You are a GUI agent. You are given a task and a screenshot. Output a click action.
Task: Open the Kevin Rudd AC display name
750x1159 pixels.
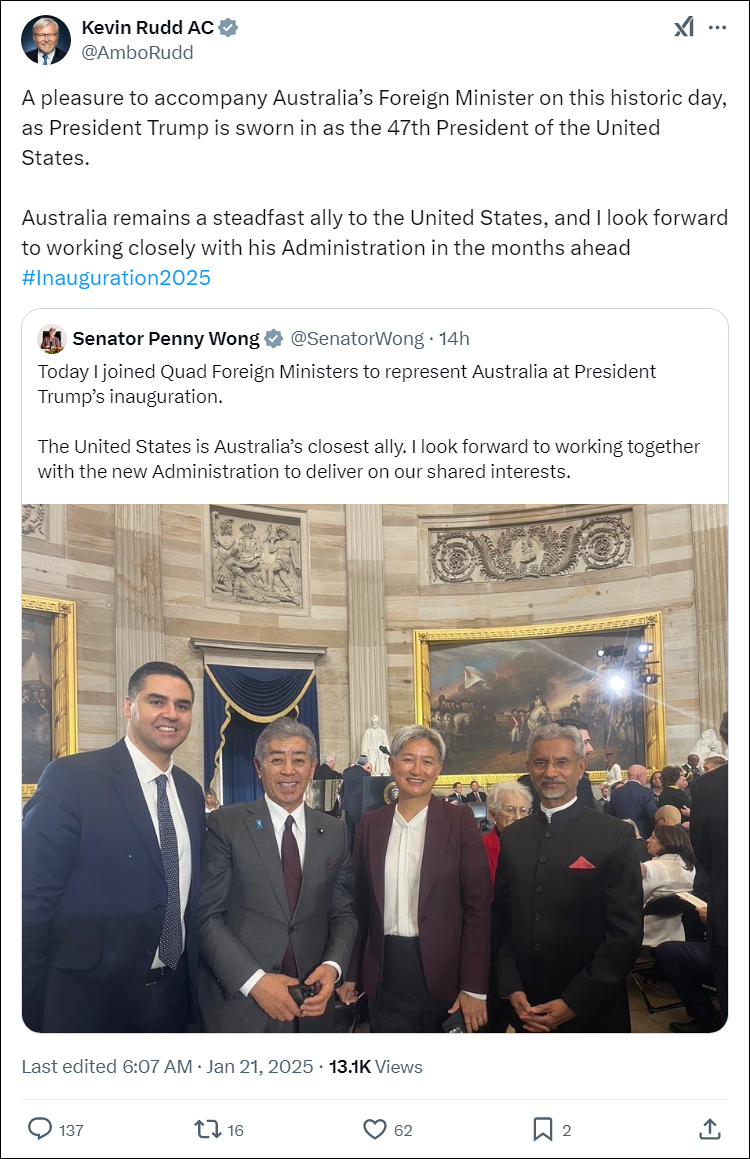pos(148,28)
